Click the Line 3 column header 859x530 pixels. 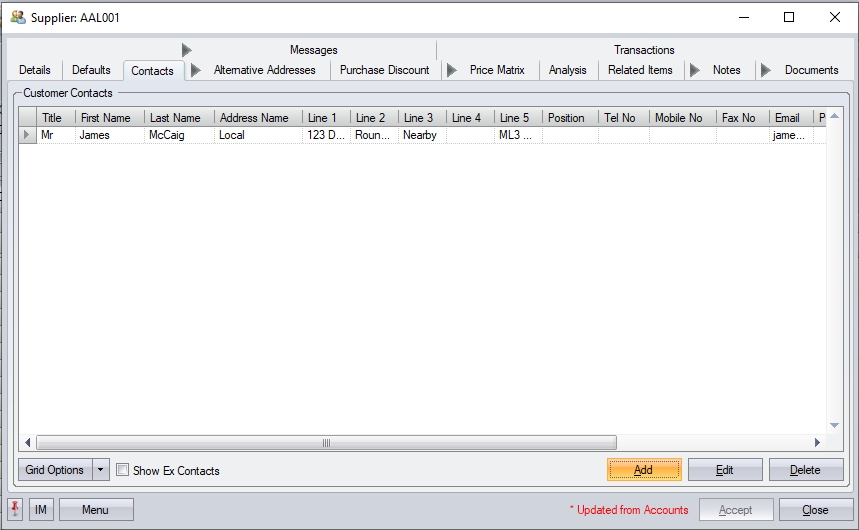422,117
